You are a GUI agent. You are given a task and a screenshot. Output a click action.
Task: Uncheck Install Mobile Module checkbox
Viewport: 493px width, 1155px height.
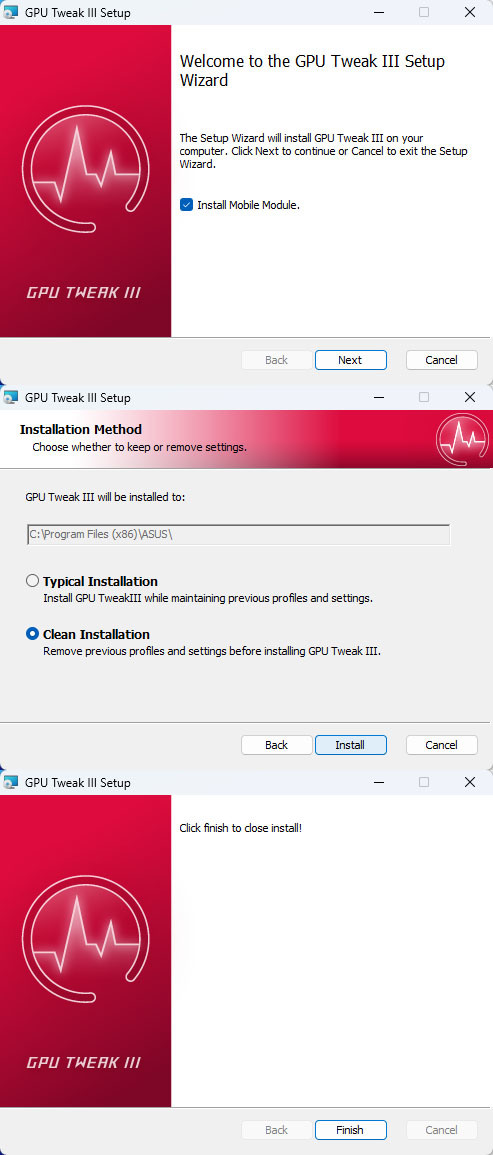click(x=186, y=205)
